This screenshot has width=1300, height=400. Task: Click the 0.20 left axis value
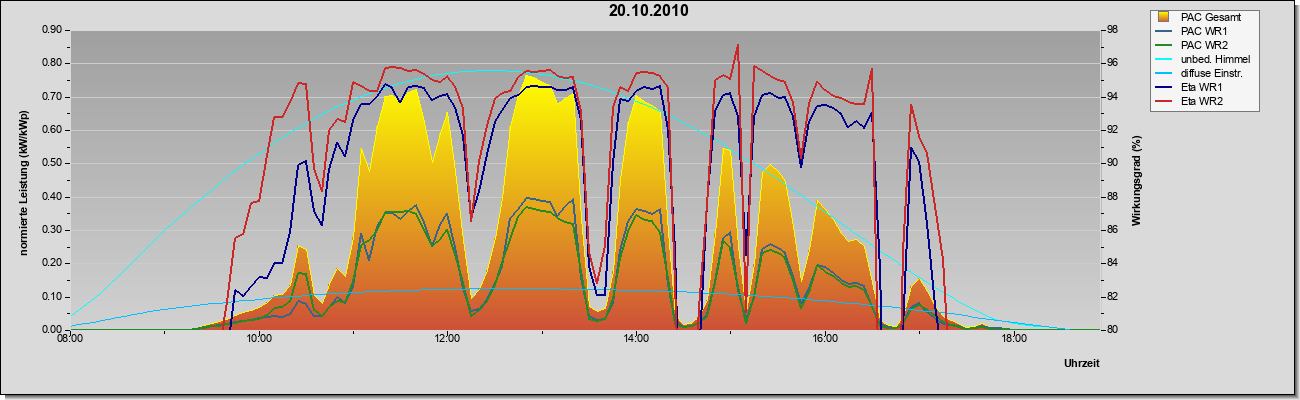coord(53,263)
